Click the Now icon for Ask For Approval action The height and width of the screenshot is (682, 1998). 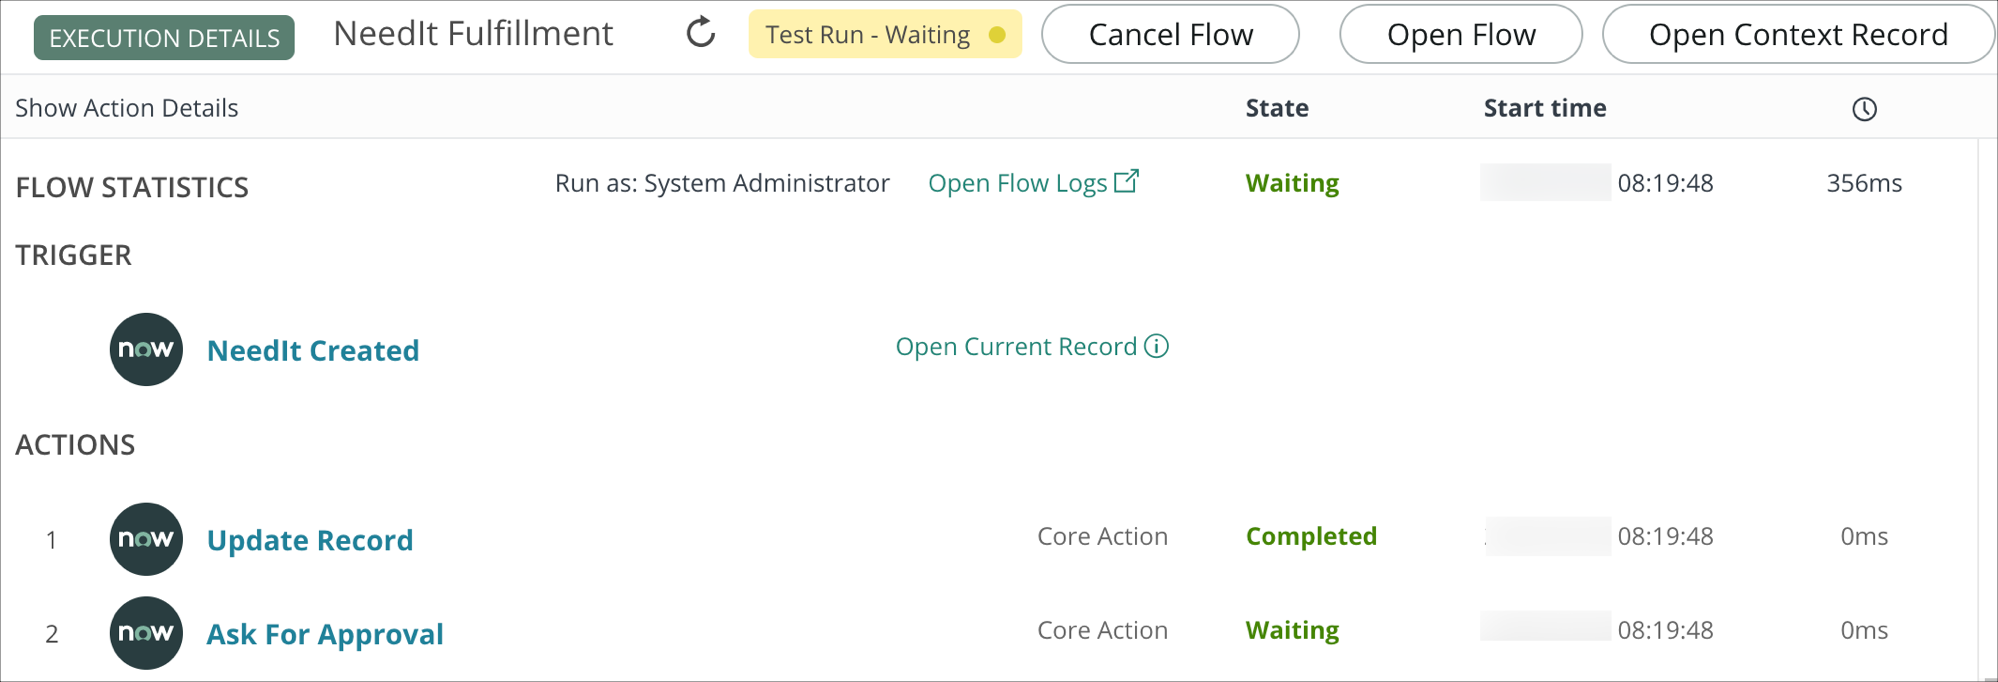click(x=145, y=632)
